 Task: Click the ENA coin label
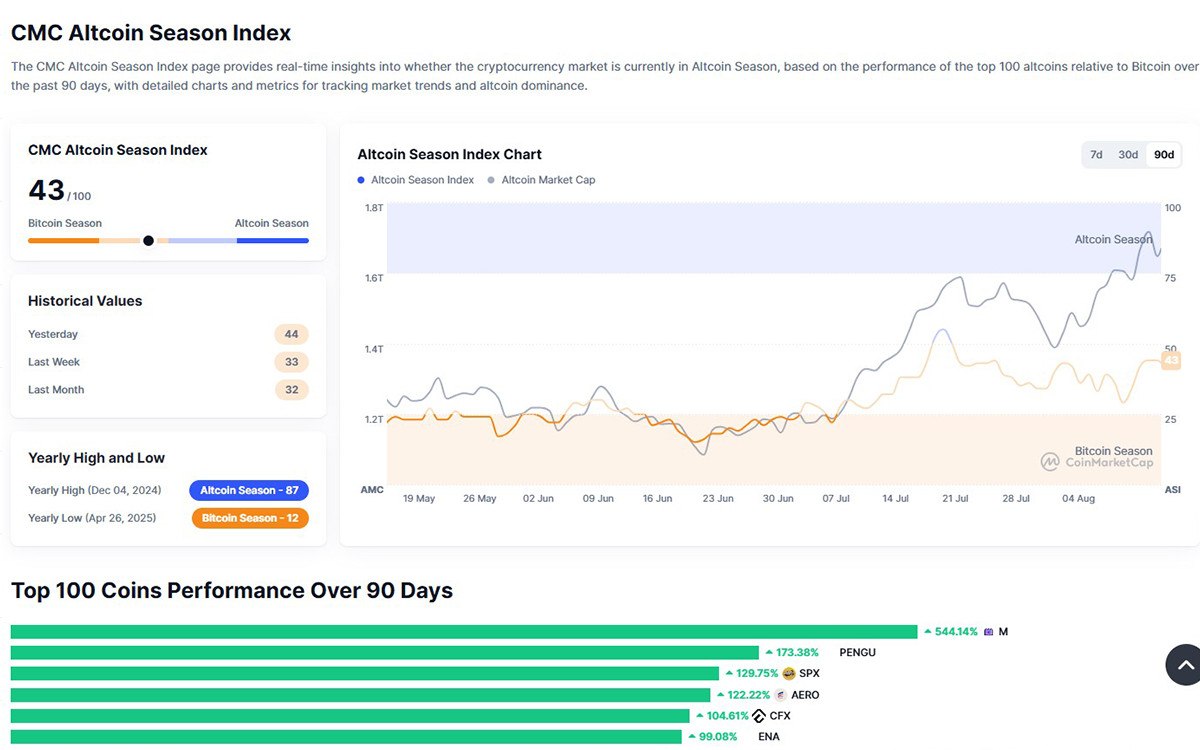768,737
